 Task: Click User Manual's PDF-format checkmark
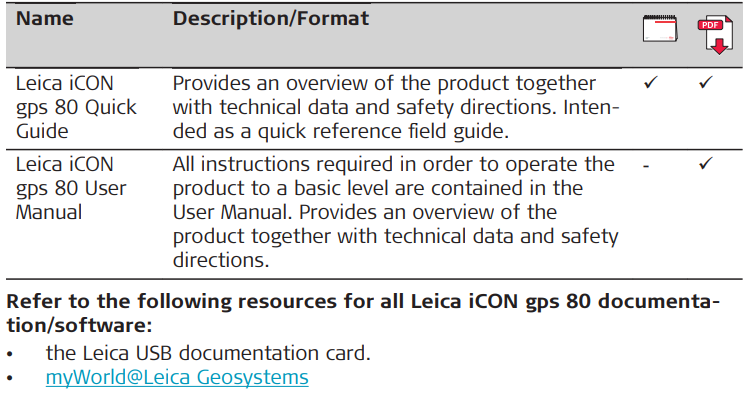coord(706,162)
